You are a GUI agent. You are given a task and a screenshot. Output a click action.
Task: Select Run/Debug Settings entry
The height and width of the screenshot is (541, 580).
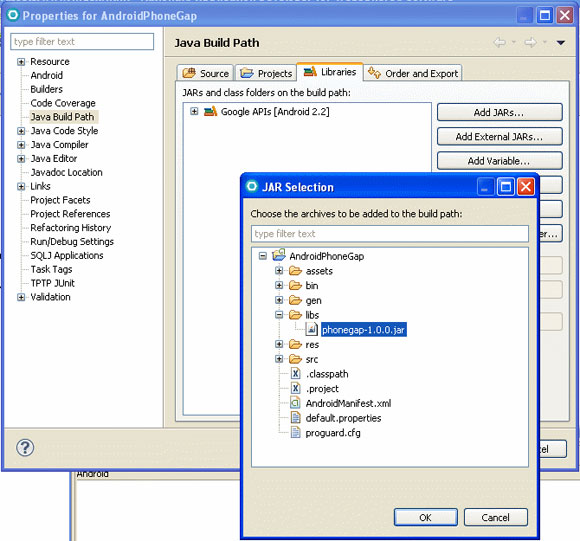pos(72,241)
